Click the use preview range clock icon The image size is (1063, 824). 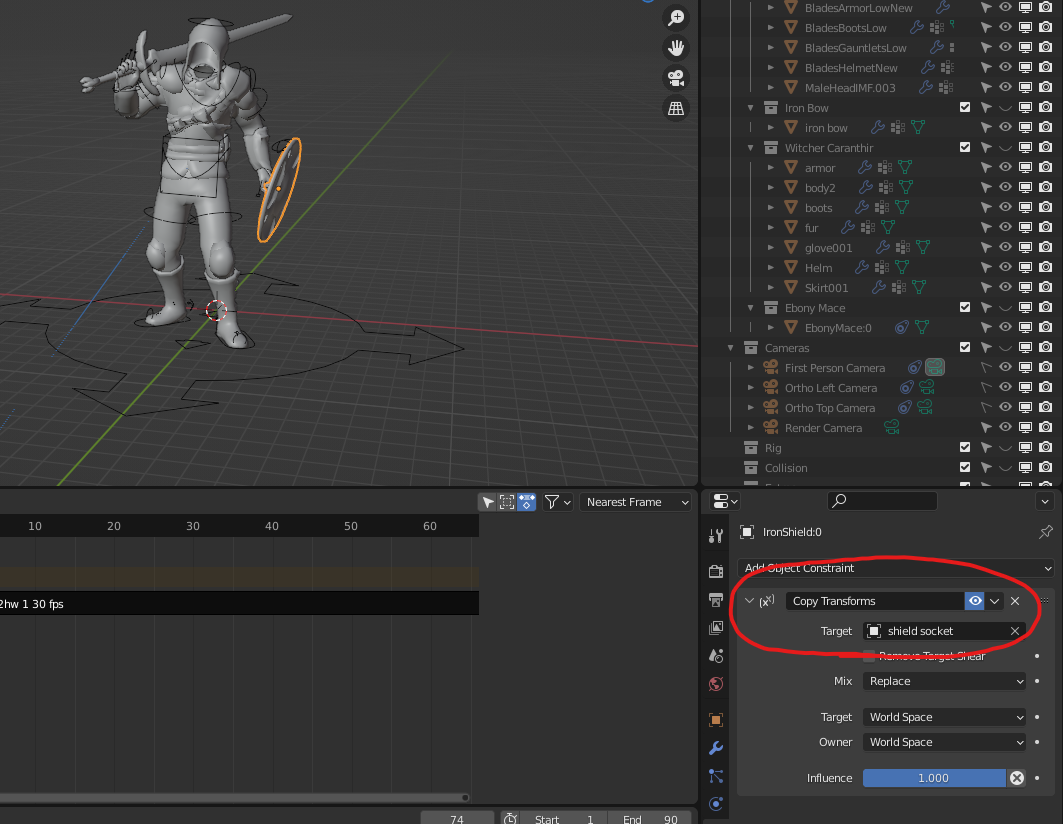[x=510, y=819]
